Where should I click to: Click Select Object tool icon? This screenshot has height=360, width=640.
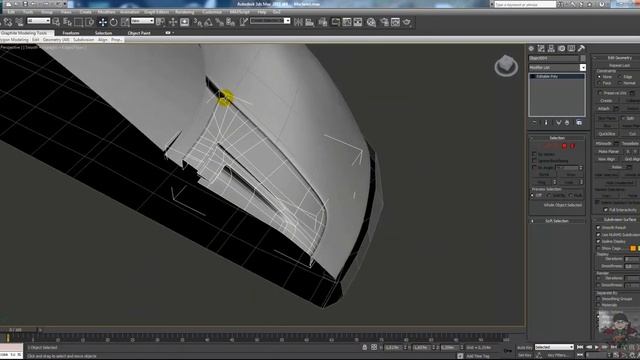(56, 22)
